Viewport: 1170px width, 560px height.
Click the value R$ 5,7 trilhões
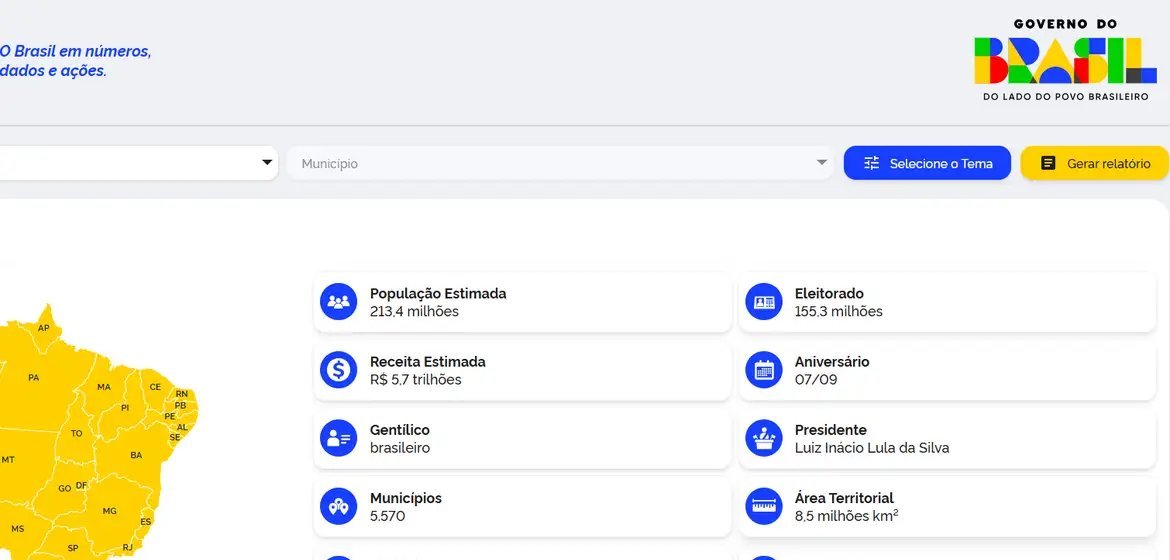416,379
